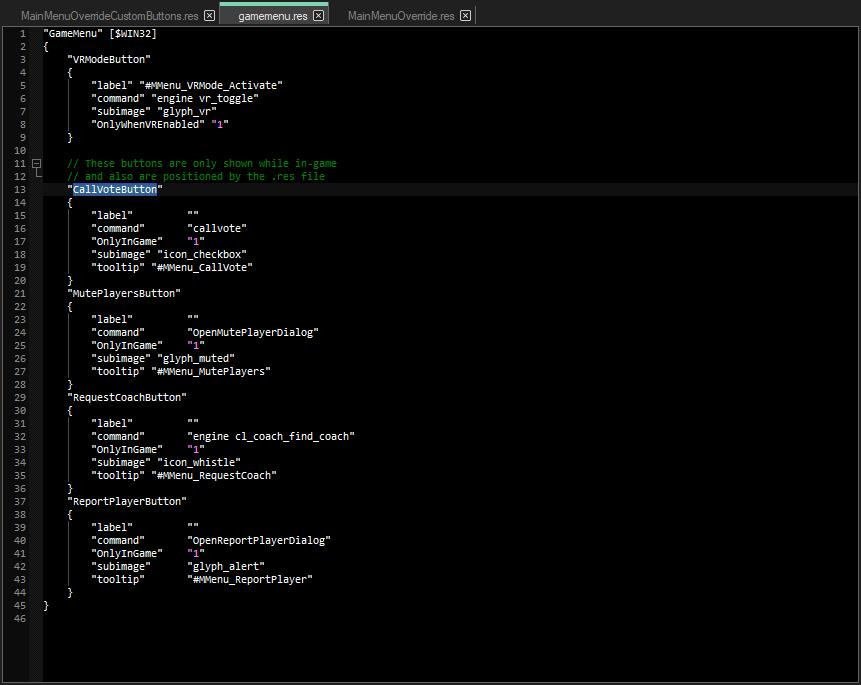This screenshot has width=861, height=685.
Task: Click line number 1 in the margin
Action: (23, 33)
